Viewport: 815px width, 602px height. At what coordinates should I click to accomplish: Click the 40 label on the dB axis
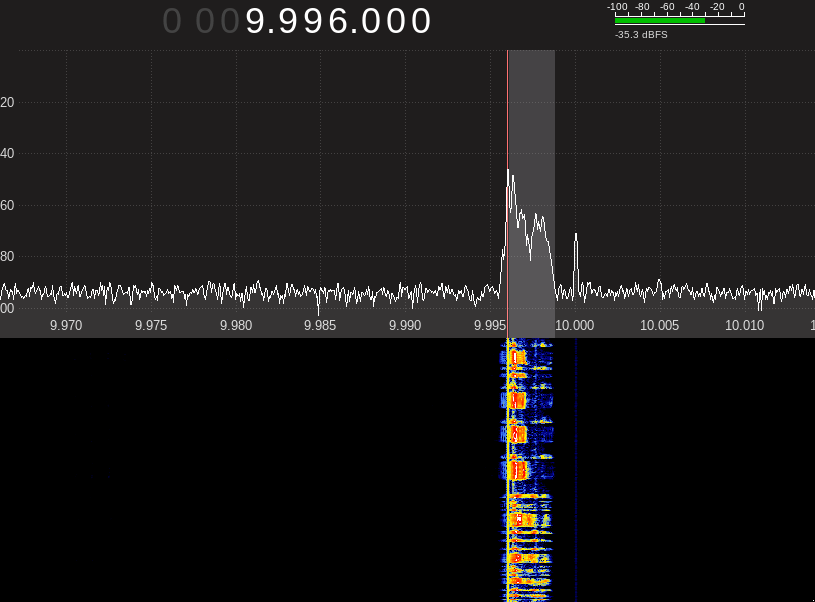7,154
